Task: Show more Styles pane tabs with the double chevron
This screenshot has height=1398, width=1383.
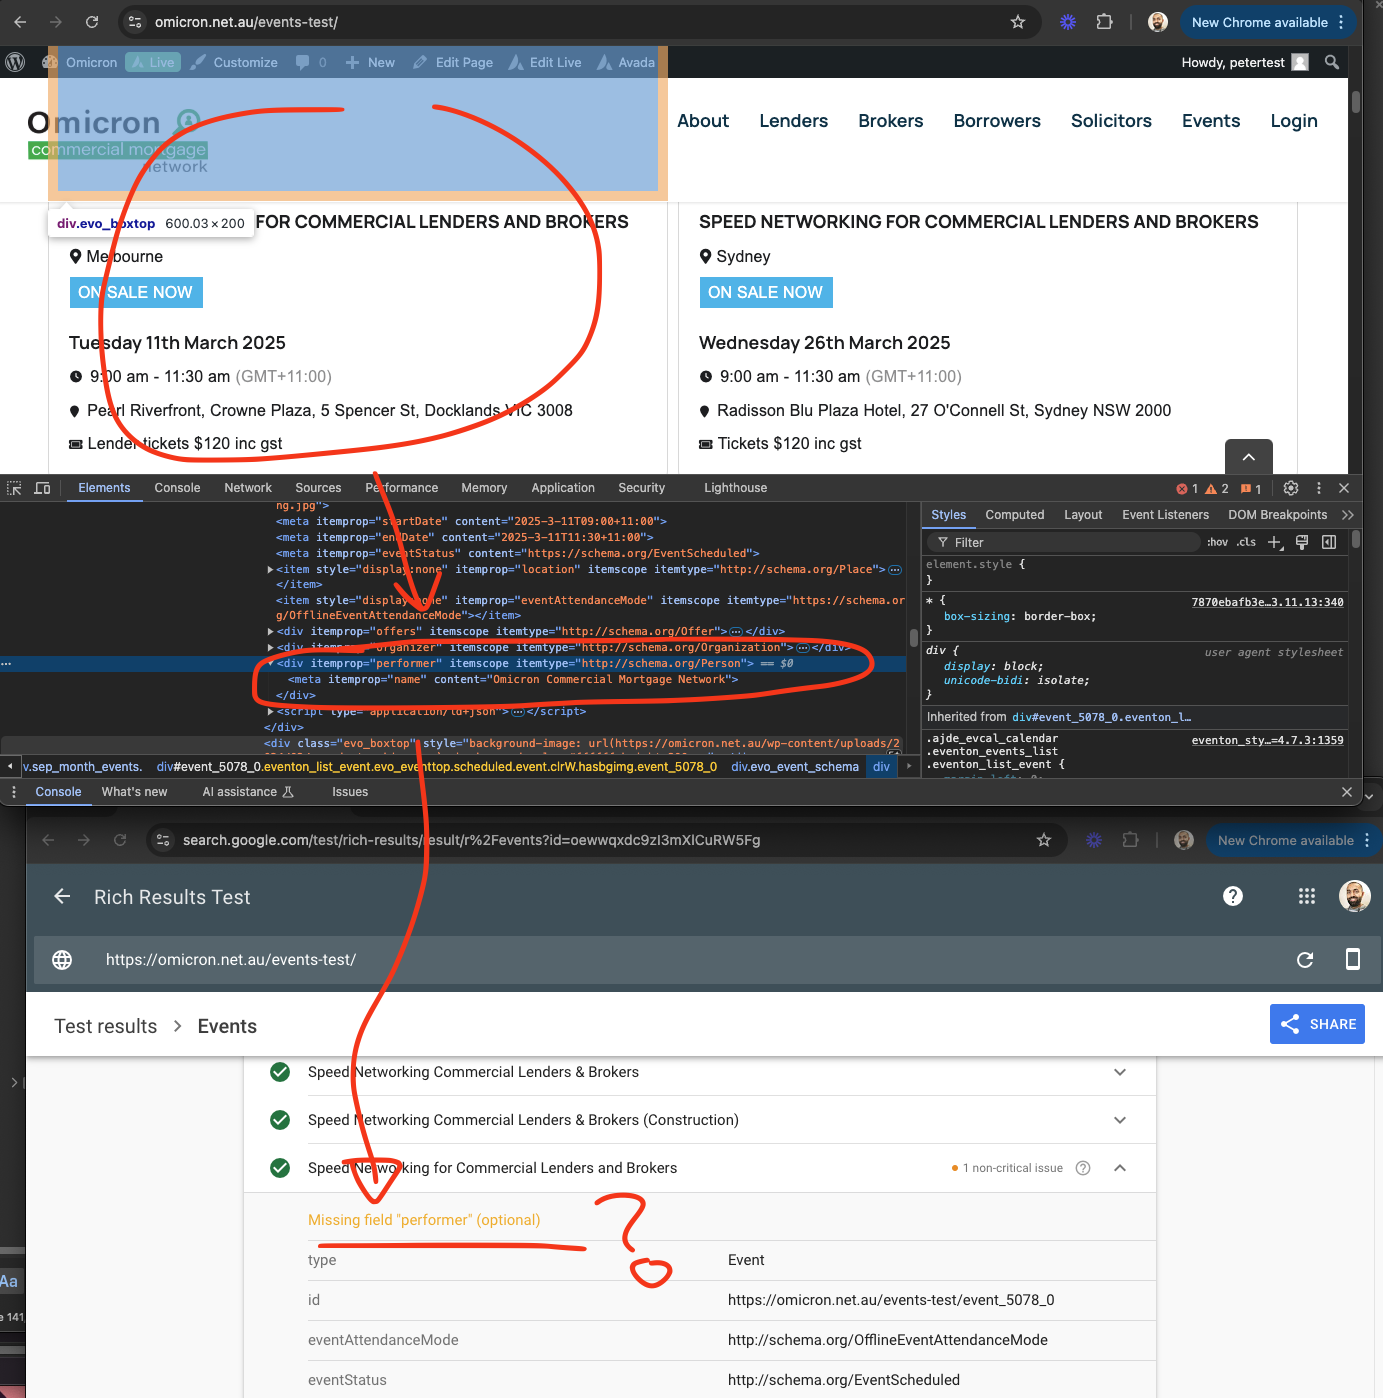Action: click(1348, 515)
